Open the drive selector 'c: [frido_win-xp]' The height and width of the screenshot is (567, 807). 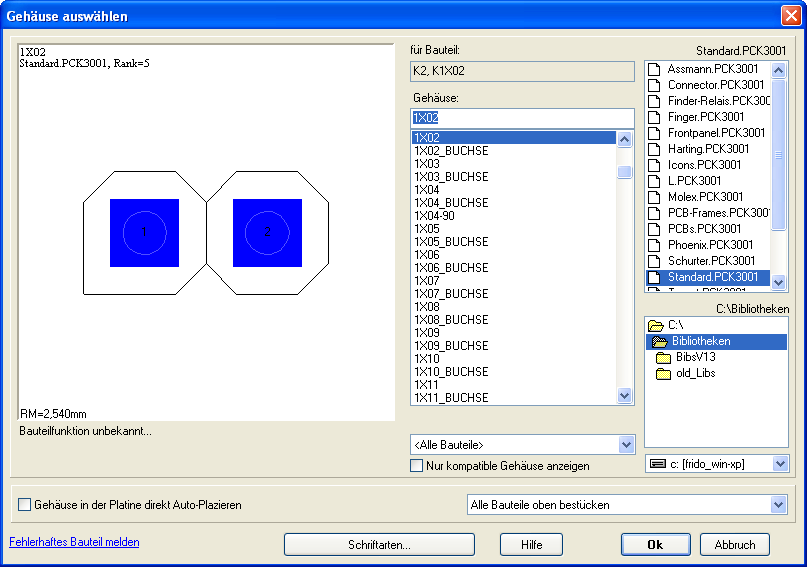click(779, 464)
